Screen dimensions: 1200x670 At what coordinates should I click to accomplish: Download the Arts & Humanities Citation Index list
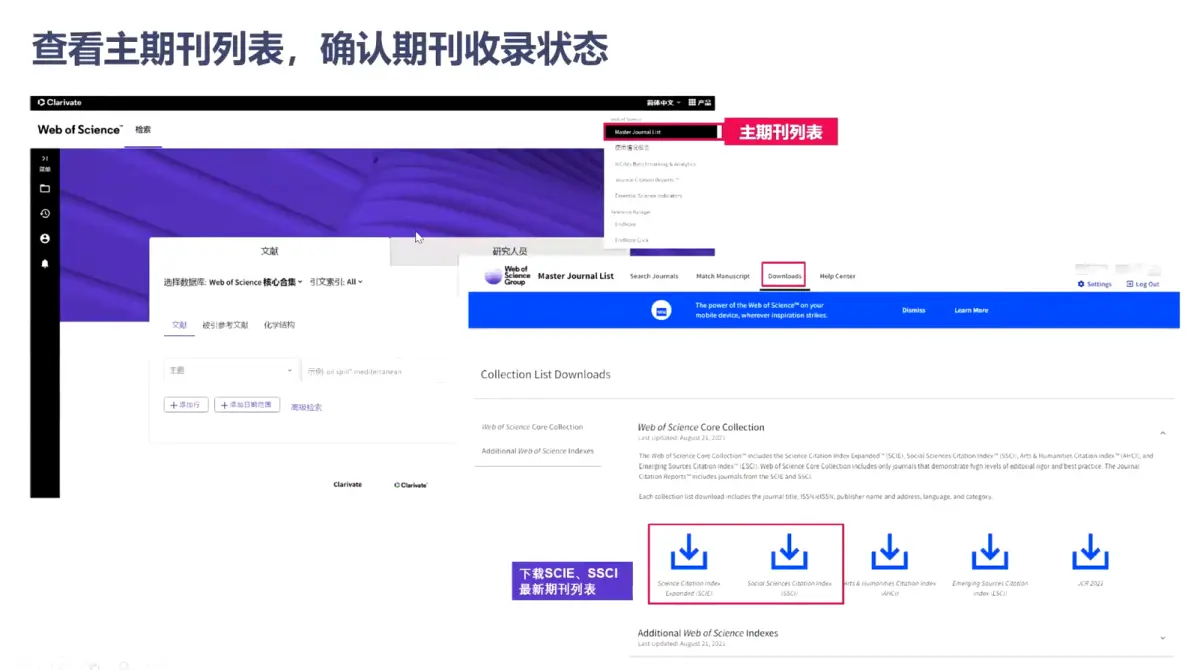tap(889, 552)
